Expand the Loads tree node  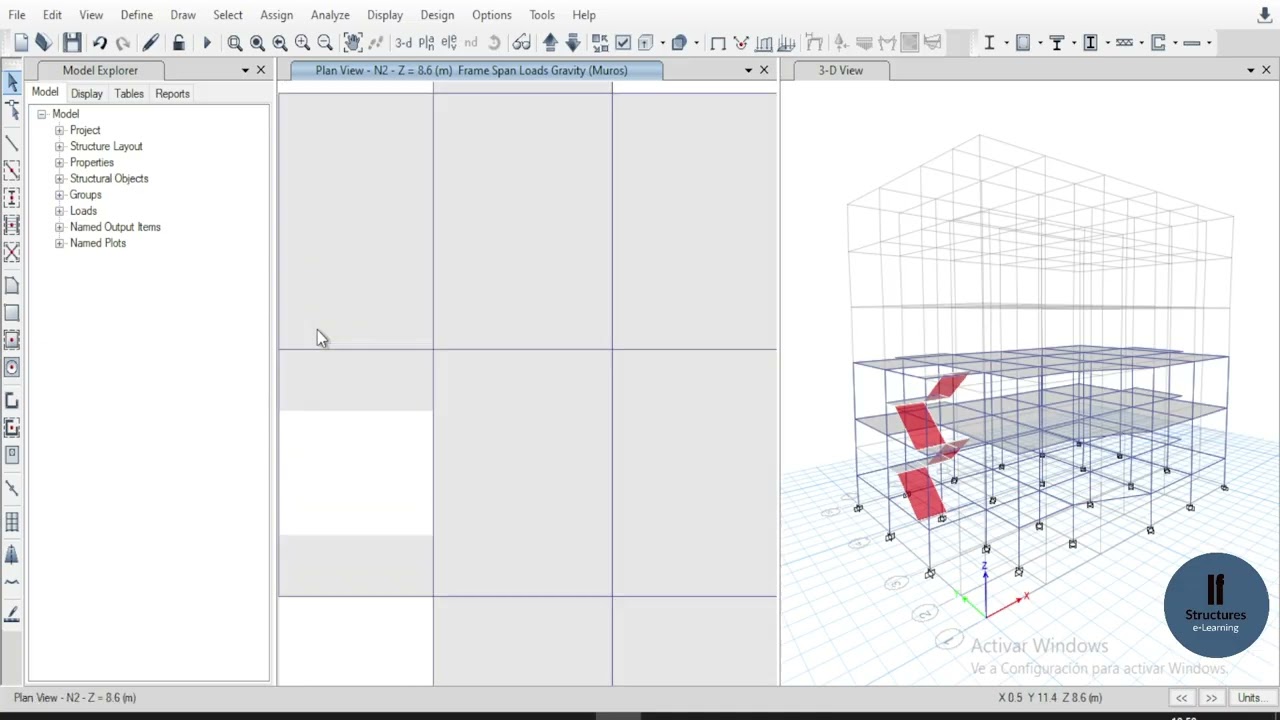pyautogui.click(x=59, y=211)
